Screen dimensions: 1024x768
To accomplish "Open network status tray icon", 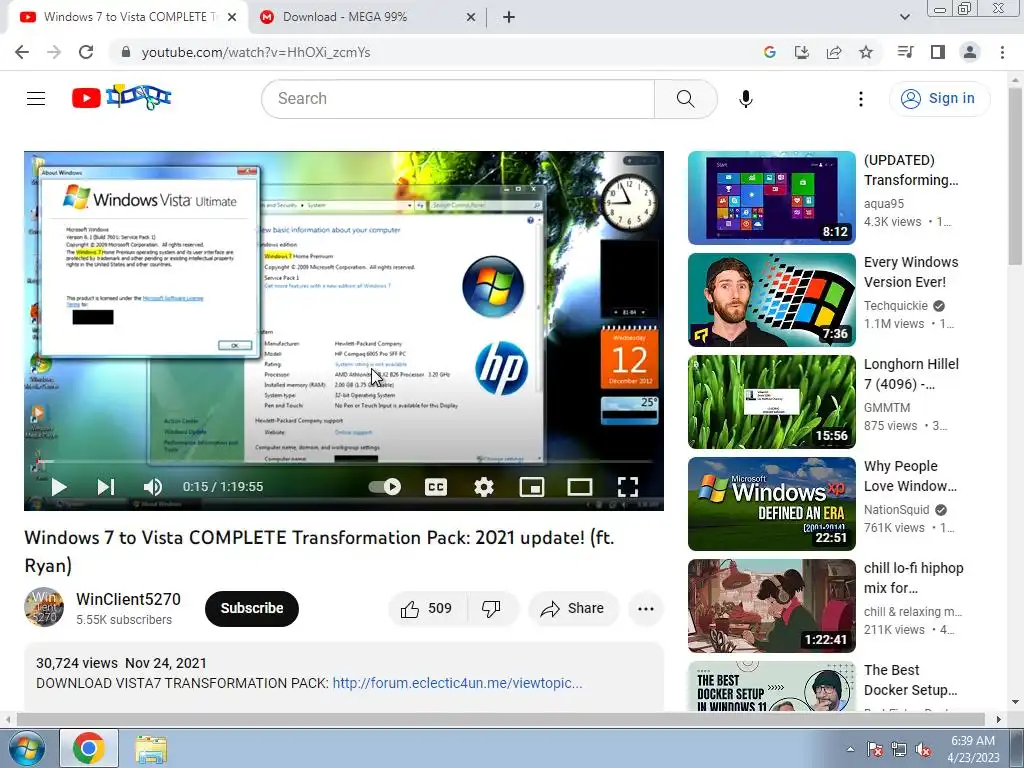I will pos(899,749).
